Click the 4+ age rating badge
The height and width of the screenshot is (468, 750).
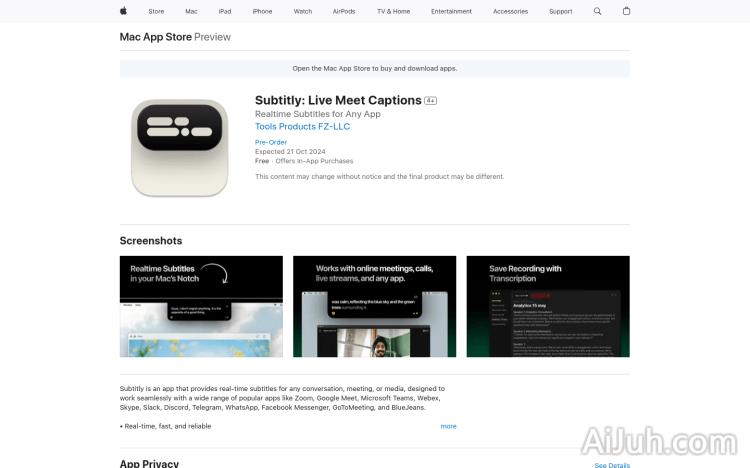[430, 100]
